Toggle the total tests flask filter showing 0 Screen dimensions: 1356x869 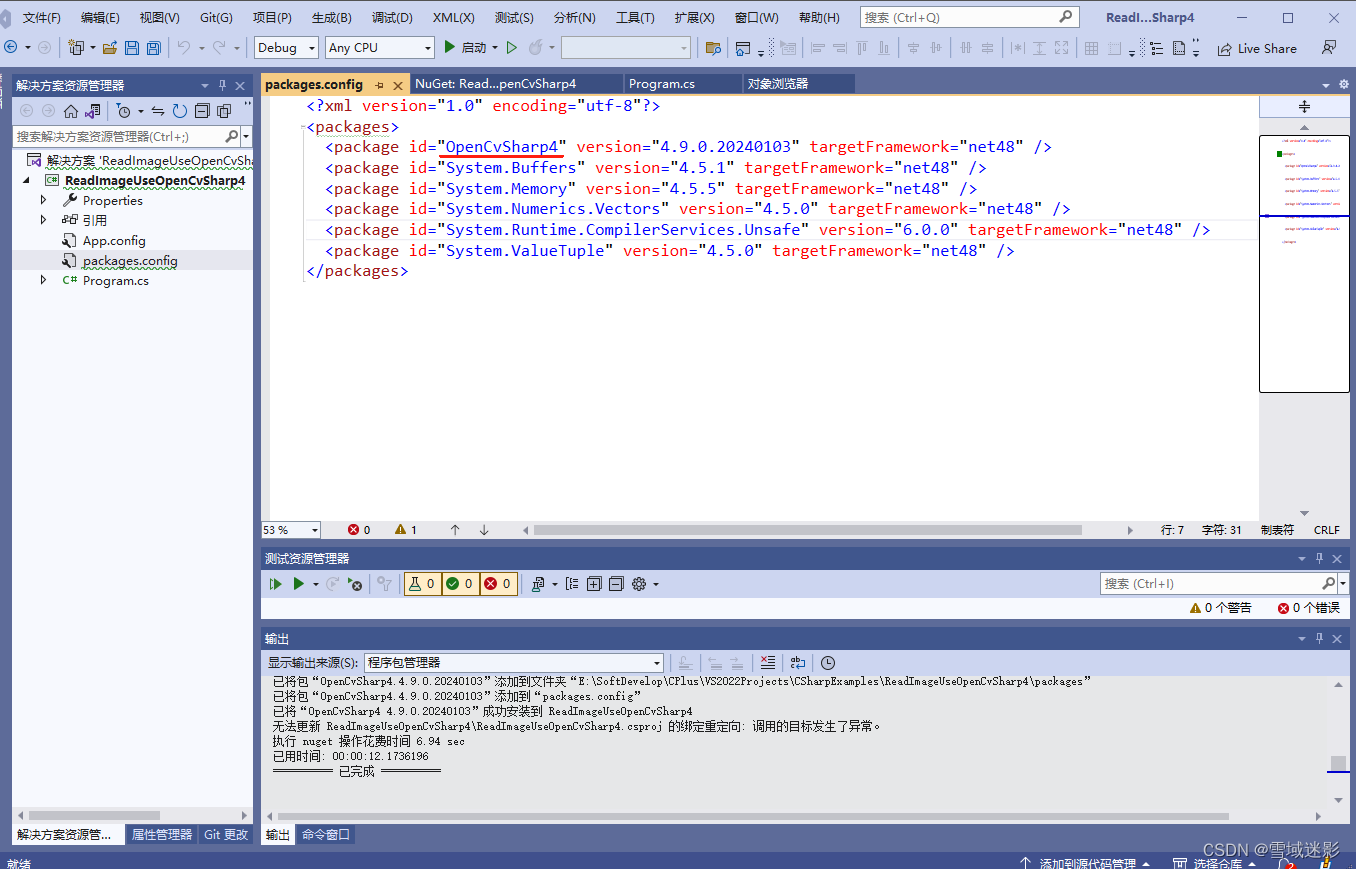pos(422,584)
